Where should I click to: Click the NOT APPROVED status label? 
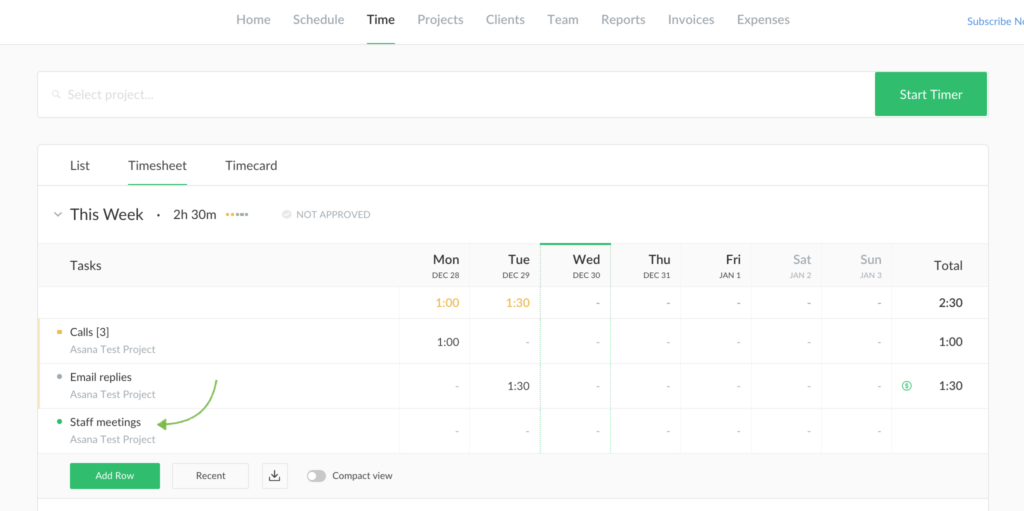333,214
